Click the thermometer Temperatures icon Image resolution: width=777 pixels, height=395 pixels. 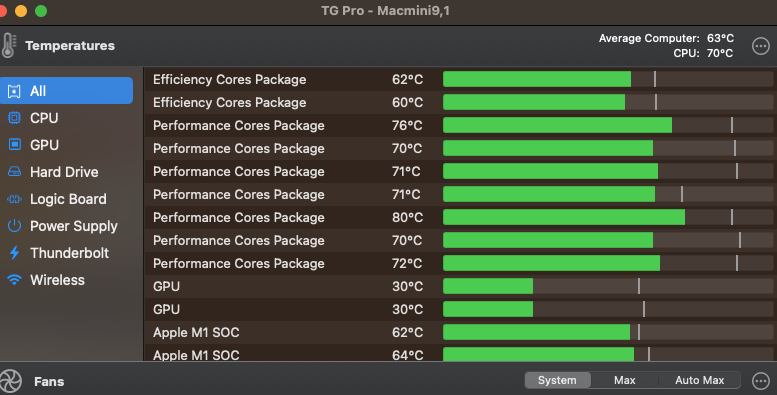(x=9, y=46)
